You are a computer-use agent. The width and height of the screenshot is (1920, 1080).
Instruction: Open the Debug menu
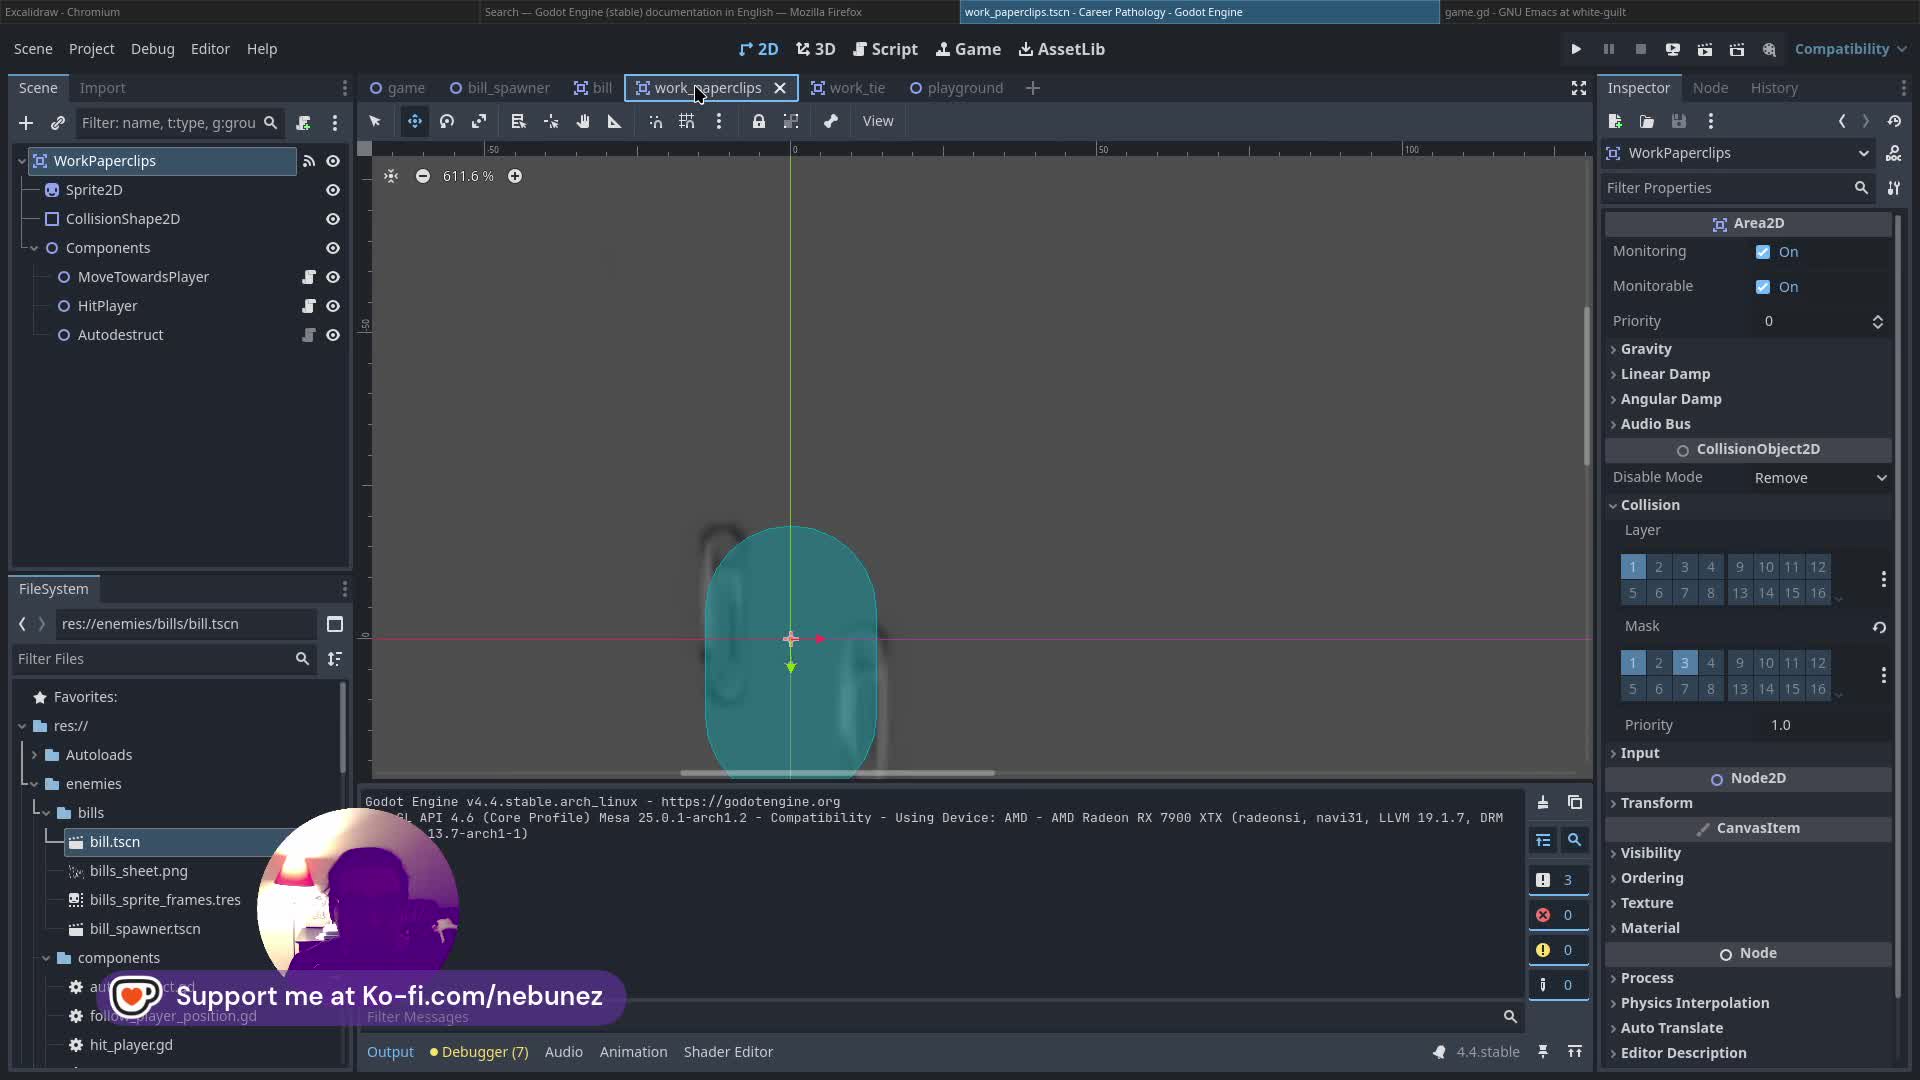pos(152,49)
